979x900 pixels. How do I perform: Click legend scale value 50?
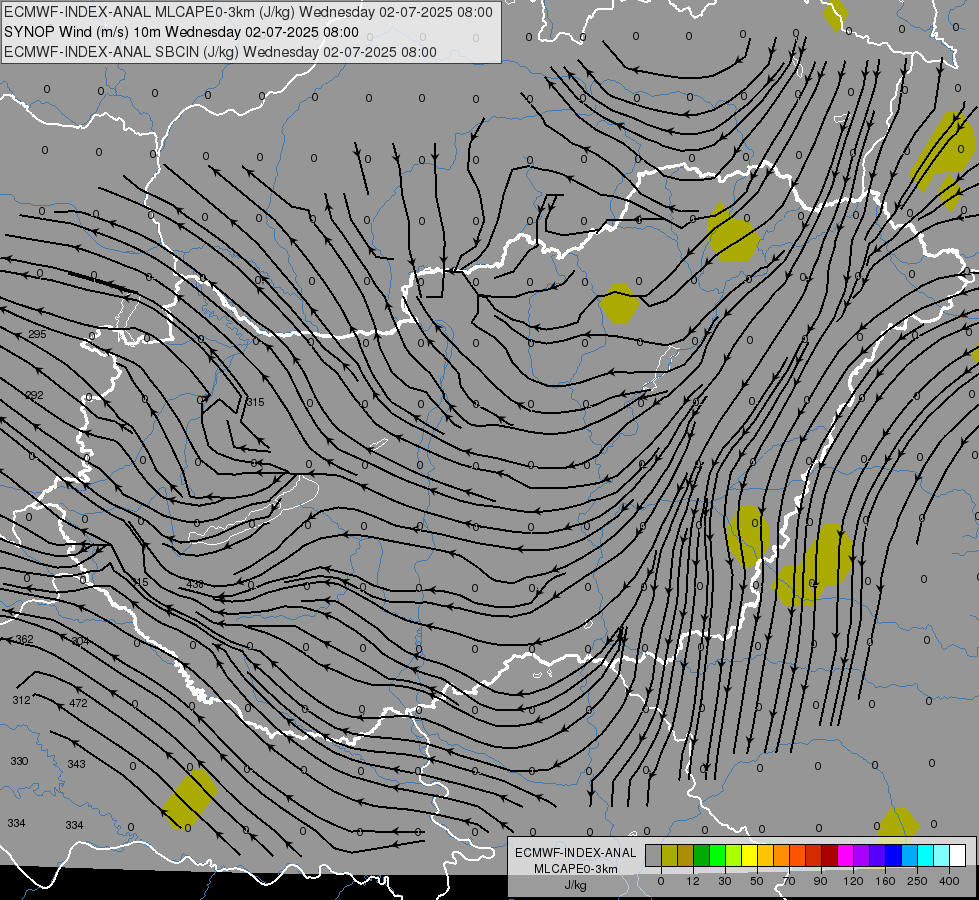[757, 881]
